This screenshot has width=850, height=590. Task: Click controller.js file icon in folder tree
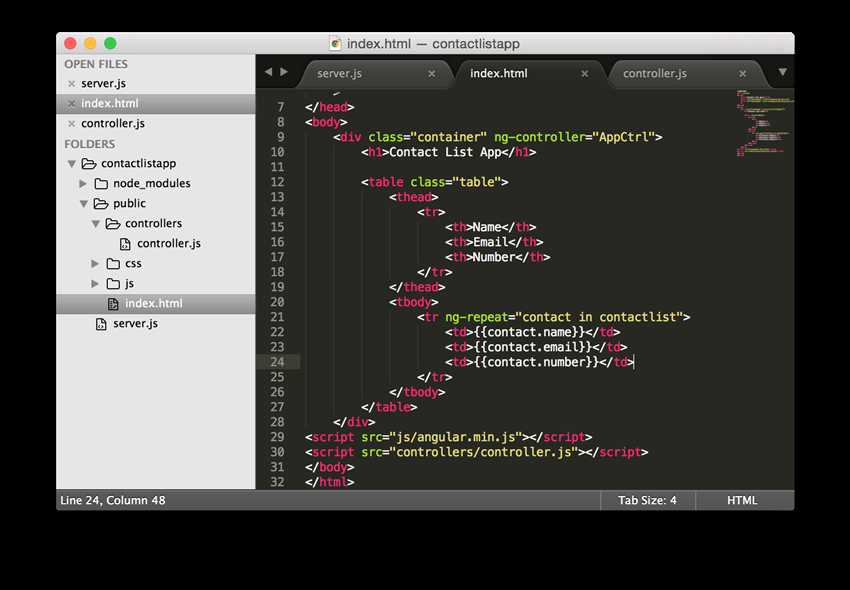coord(125,244)
